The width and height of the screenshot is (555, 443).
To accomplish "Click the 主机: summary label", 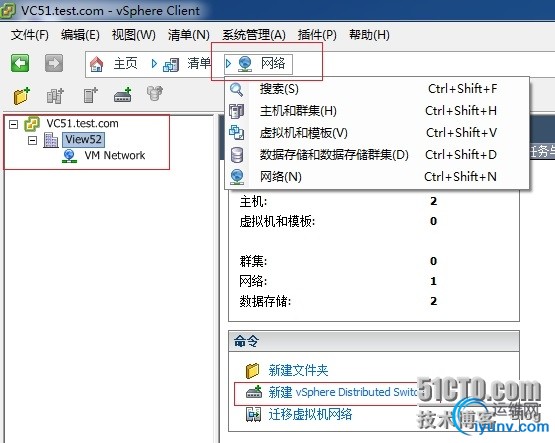I will pos(253,202).
